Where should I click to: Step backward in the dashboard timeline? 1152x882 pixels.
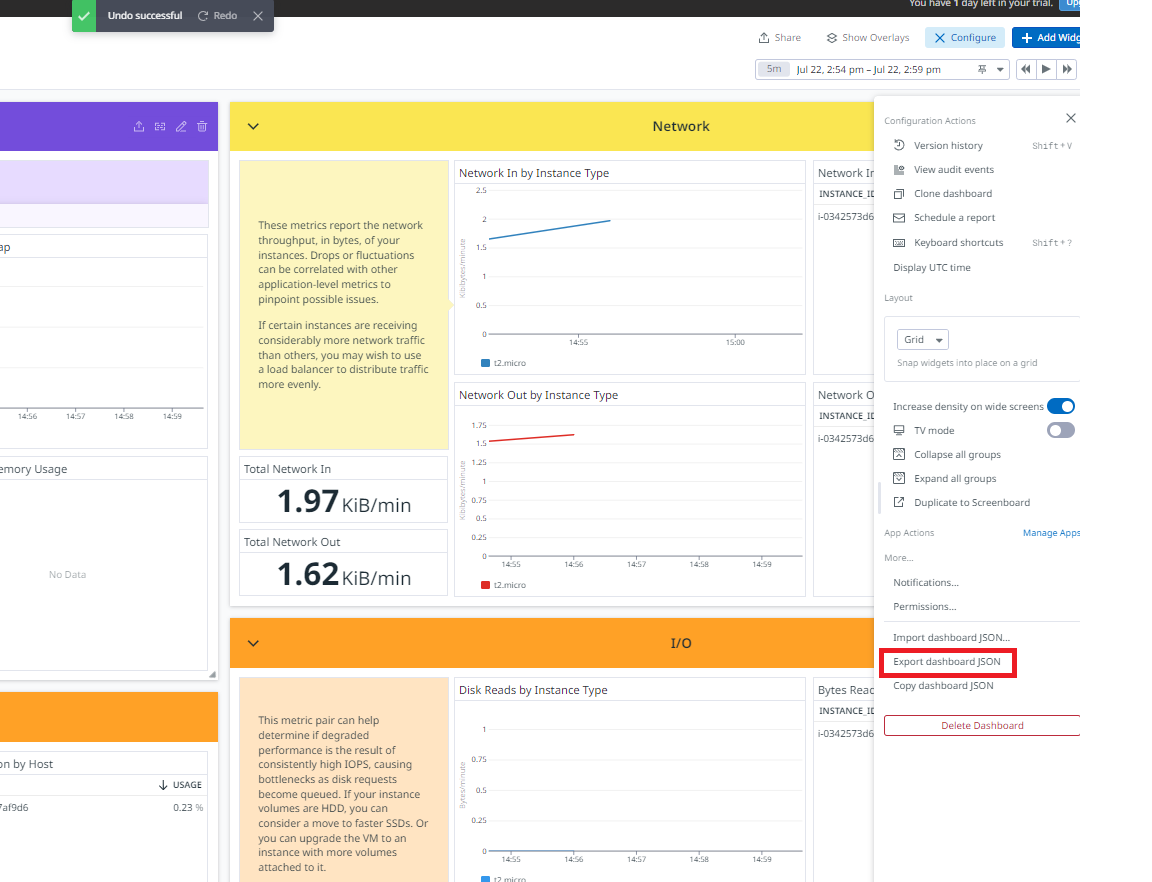coord(1025,69)
